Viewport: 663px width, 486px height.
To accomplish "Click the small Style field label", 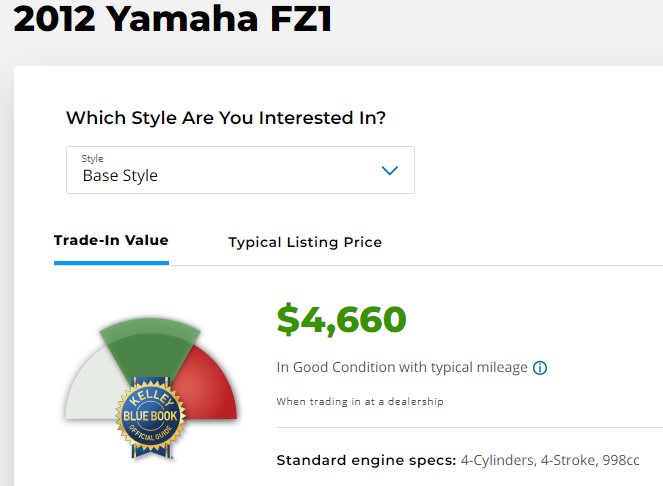I will [92, 159].
